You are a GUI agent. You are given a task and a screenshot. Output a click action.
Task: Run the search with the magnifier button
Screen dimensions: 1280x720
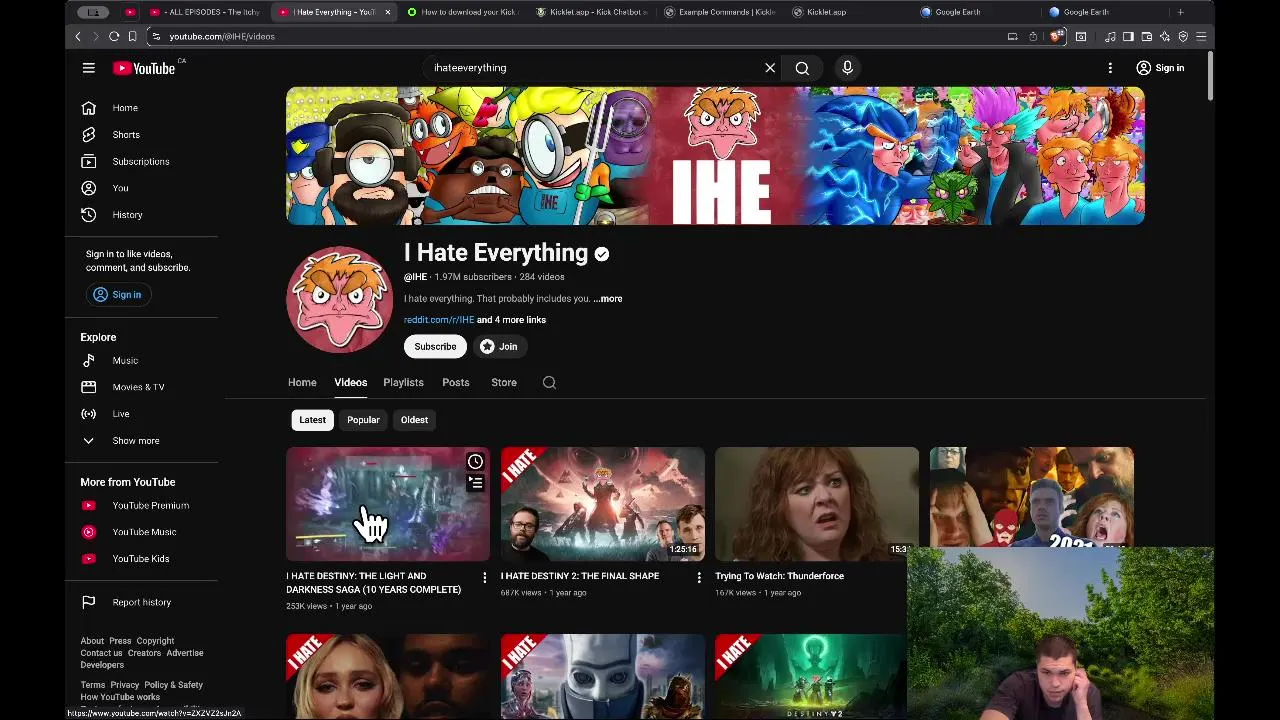(x=802, y=68)
